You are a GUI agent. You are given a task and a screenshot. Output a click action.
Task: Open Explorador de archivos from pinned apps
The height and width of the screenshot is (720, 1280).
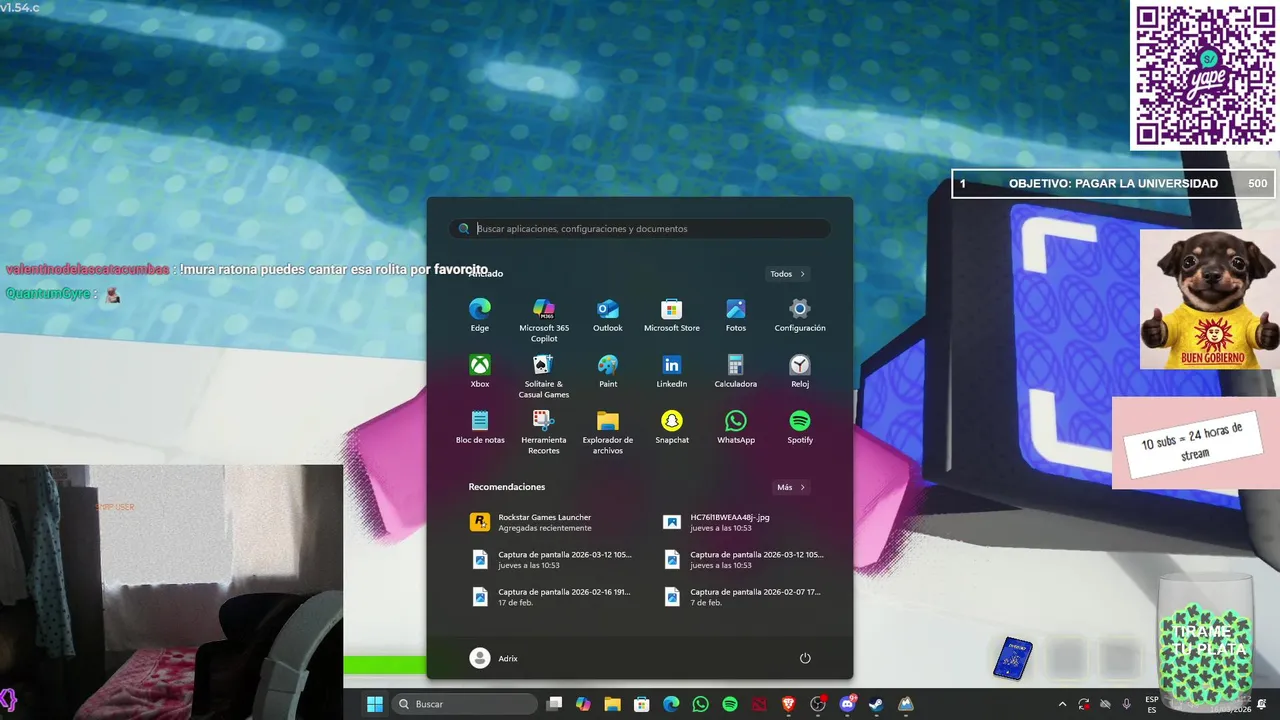[x=608, y=432]
